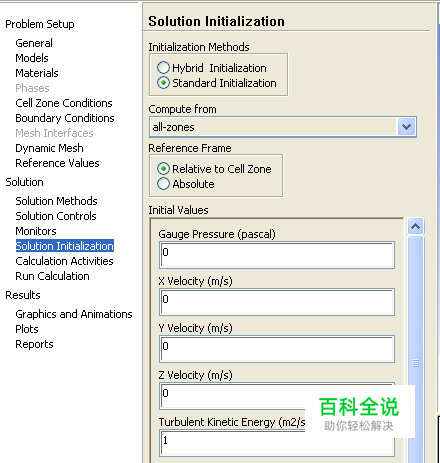Go to Boundary Conditions panel

coord(65,118)
